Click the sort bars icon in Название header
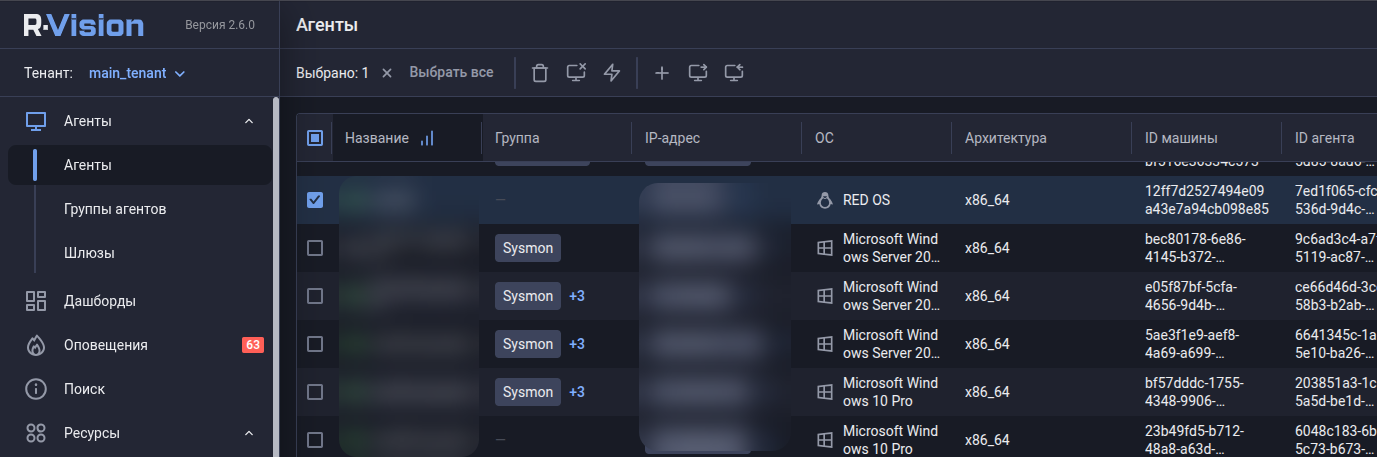The image size is (1377, 457). click(427, 138)
